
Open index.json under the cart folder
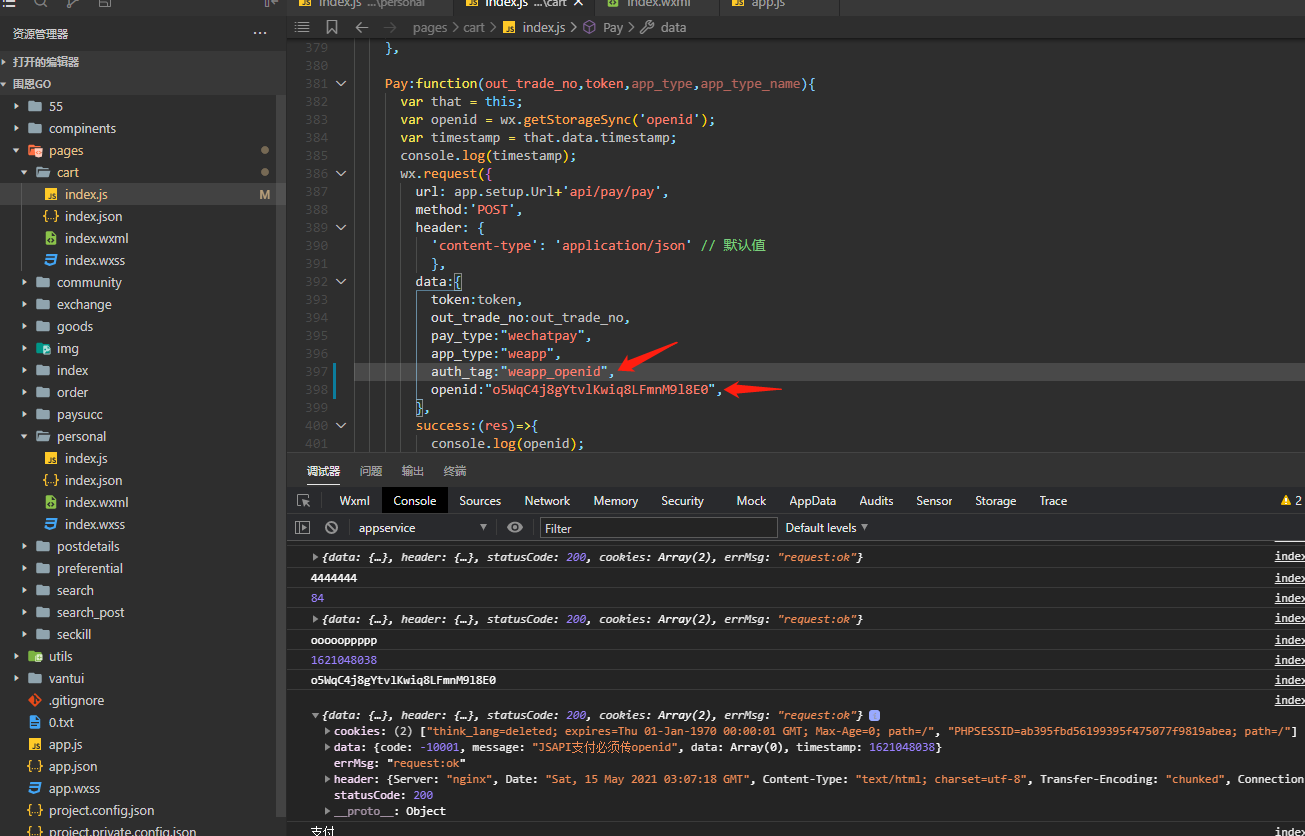[x=94, y=216]
